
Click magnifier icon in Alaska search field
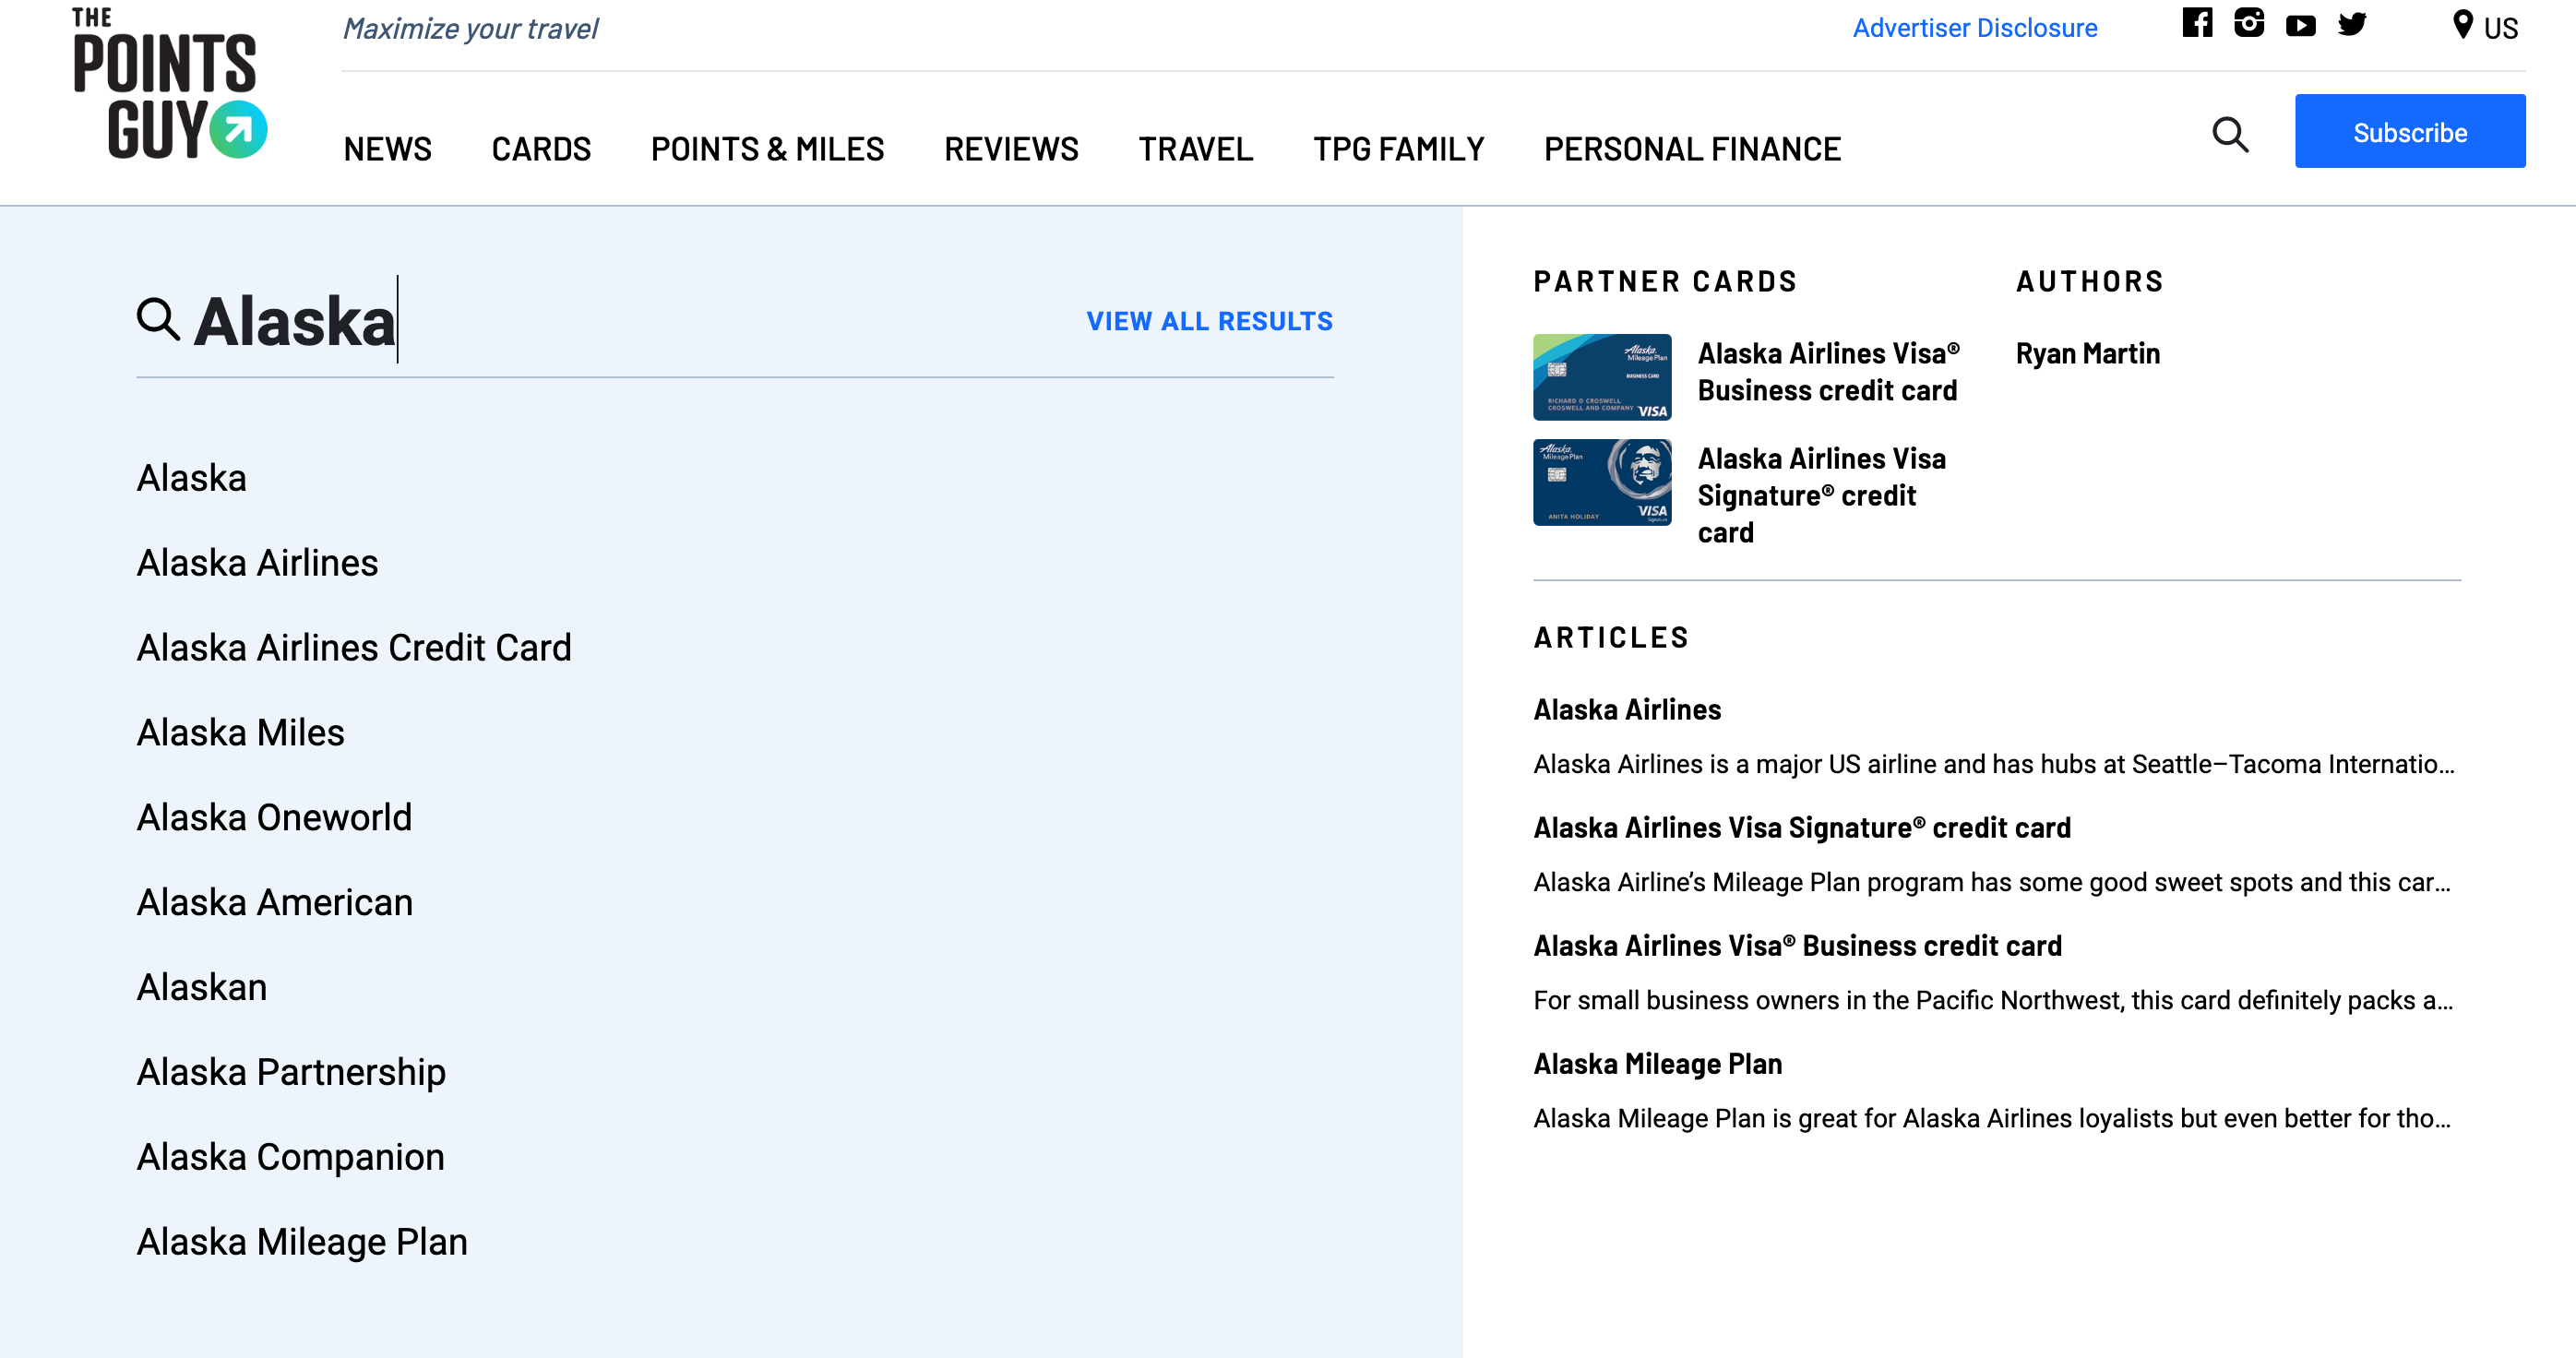pyautogui.click(x=158, y=320)
